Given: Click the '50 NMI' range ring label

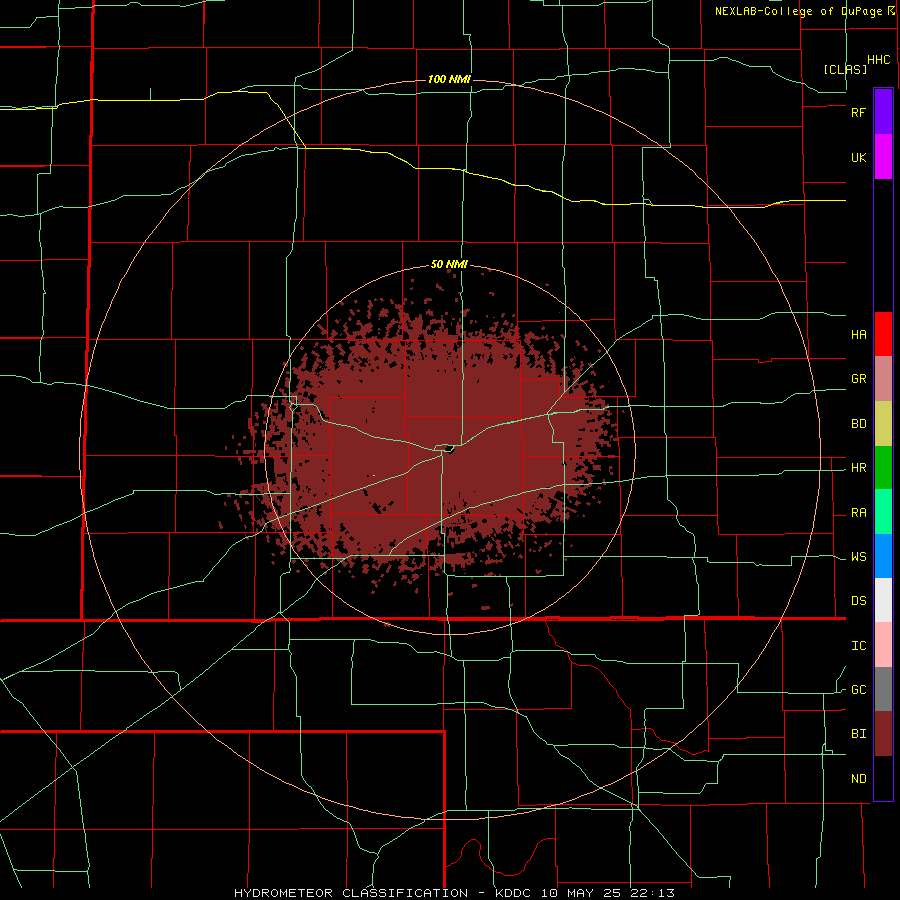Looking at the screenshot, I should tap(449, 265).
